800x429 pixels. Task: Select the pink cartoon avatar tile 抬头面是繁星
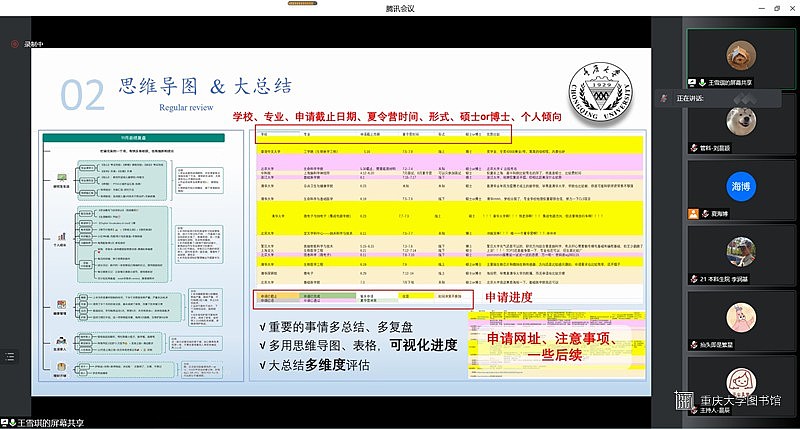pyautogui.click(x=739, y=316)
